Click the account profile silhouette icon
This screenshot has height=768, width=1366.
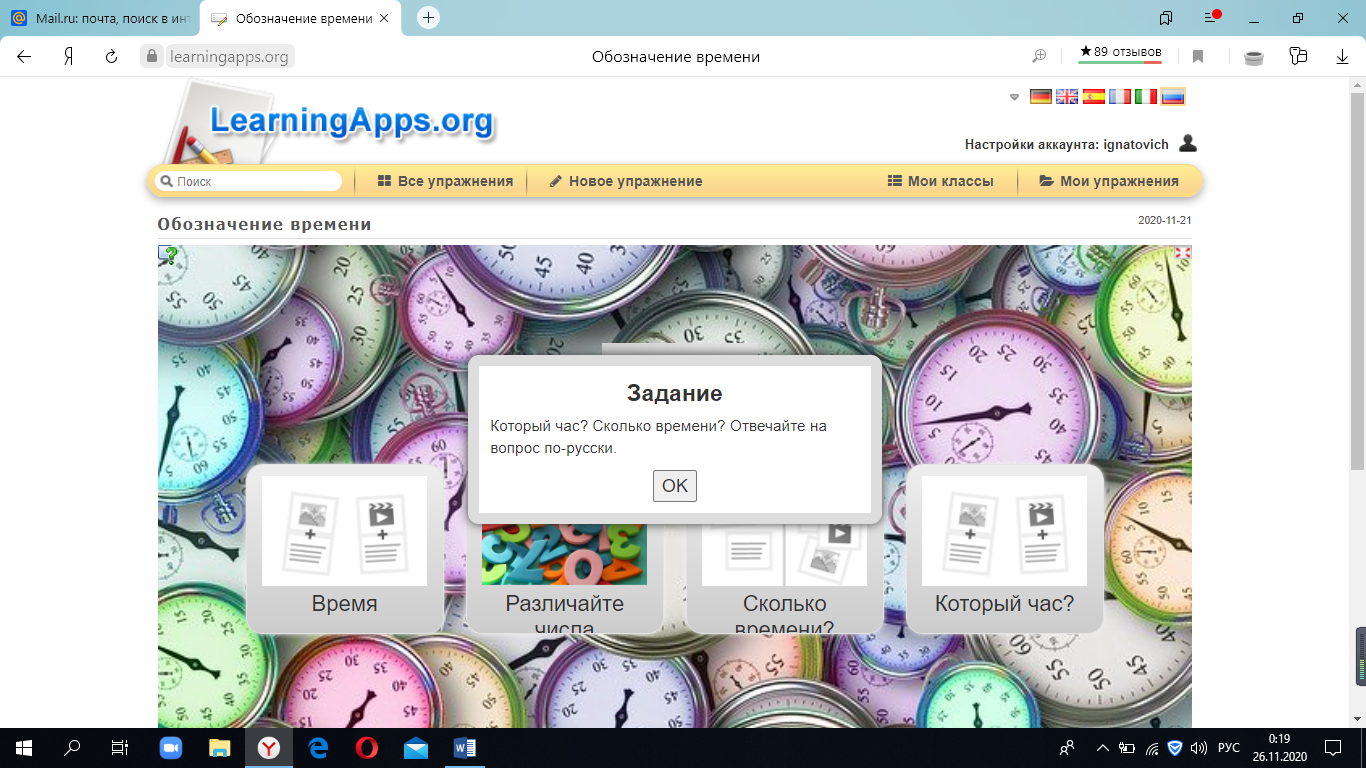[1187, 144]
